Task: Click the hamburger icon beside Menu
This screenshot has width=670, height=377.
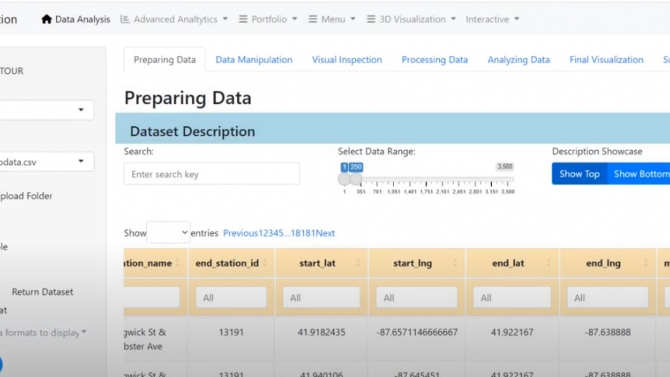Action: click(313, 19)
